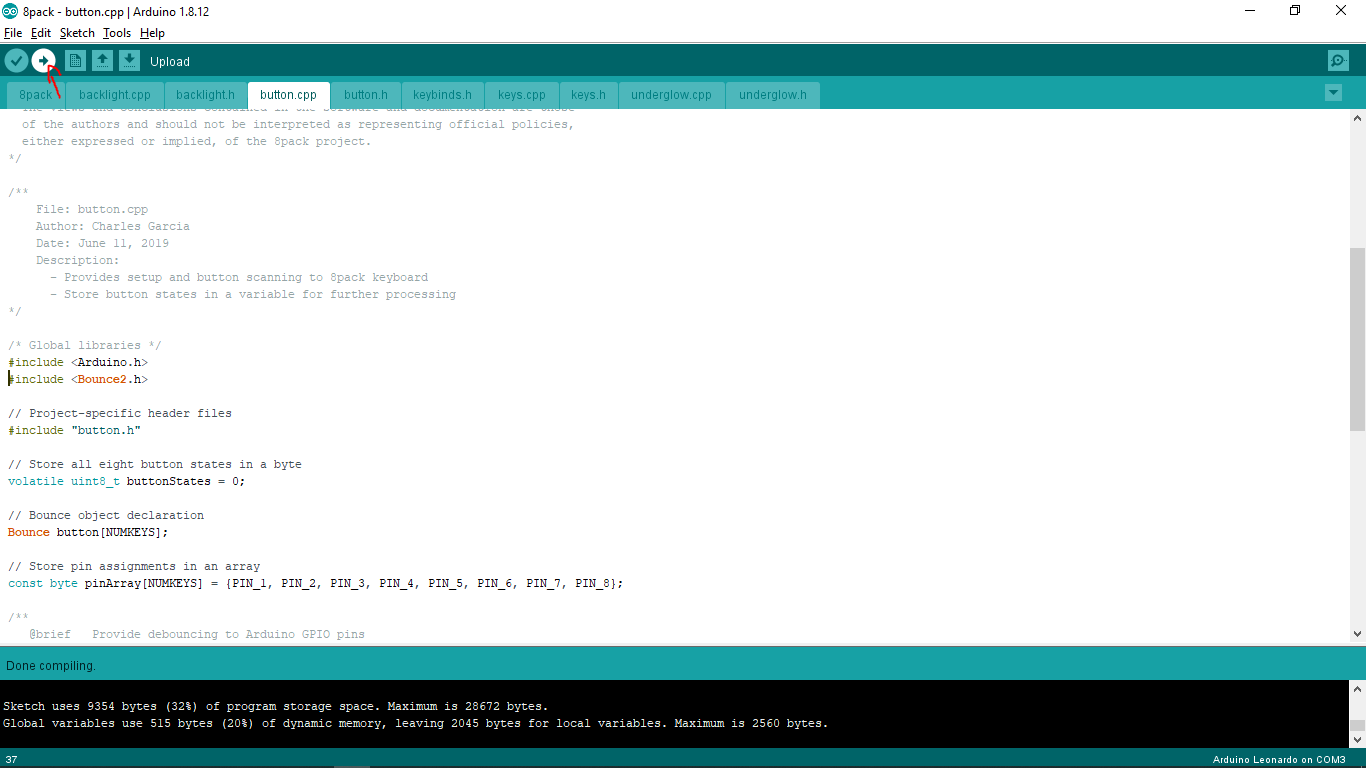Click the 'Author: Charles Garcia' comment
The image size is (1366, 768).
pyautogui.click(x=113, y=226)
